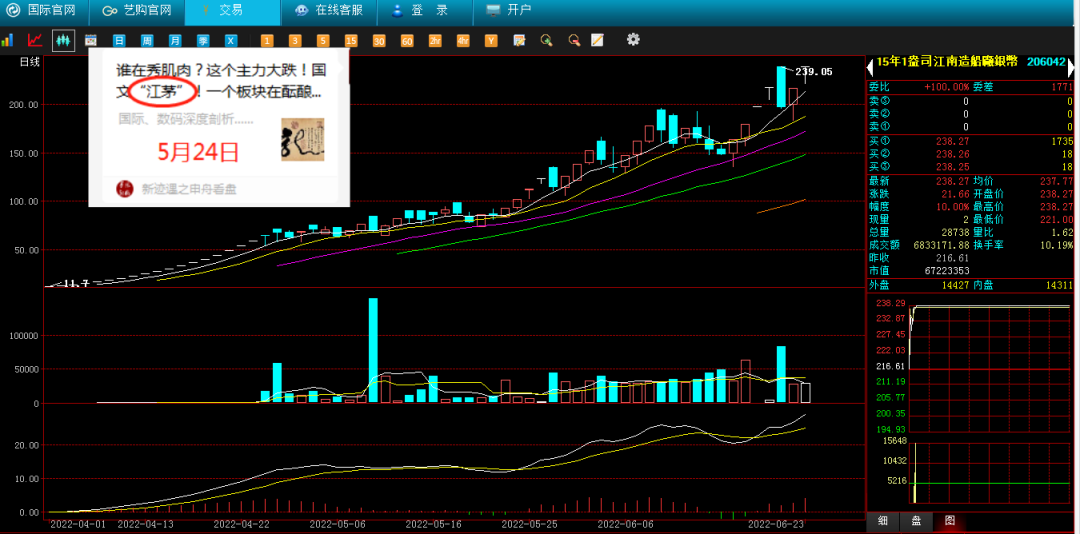Switch to the 交易 trading tab
Screen dimensions: 1080x534
point(233,10)
